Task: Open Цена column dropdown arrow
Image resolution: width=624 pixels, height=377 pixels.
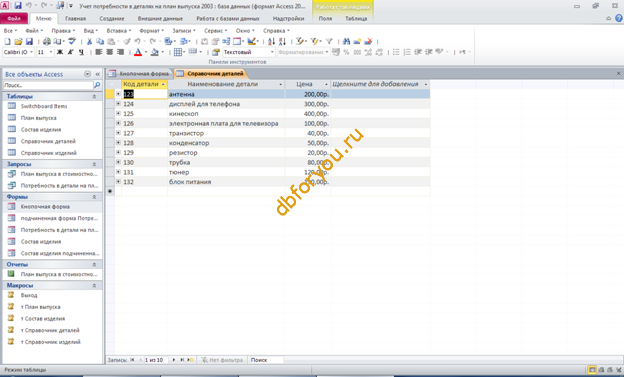Action: click(326, 84)
